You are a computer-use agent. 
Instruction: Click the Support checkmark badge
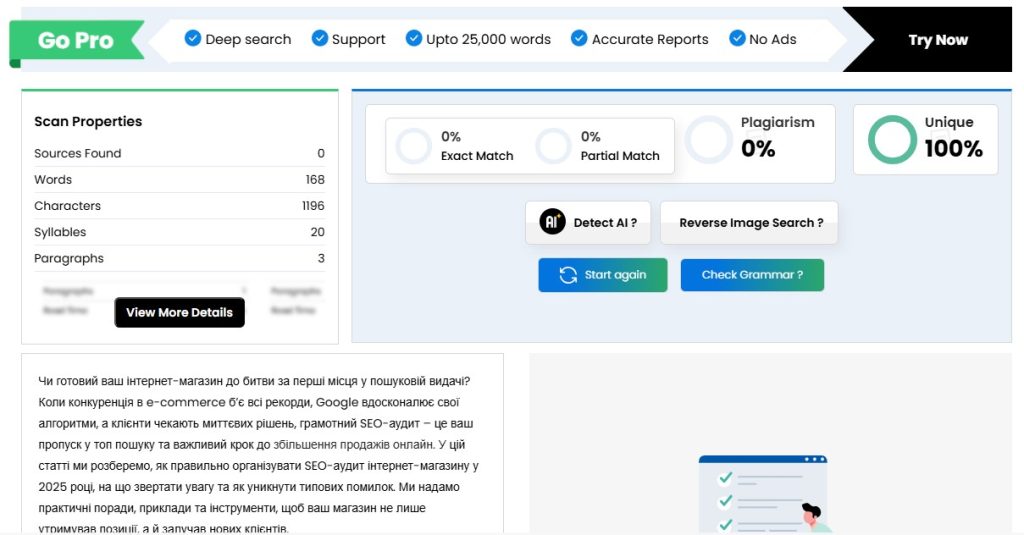[x=319, y=39]
